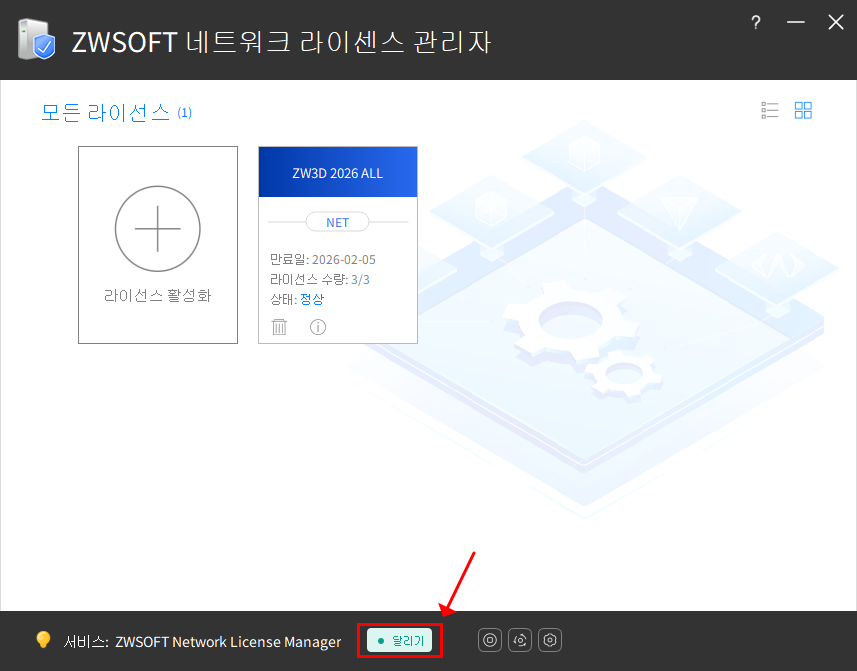Click the 라이선스 활성화 card

click(x=157, y=244)
